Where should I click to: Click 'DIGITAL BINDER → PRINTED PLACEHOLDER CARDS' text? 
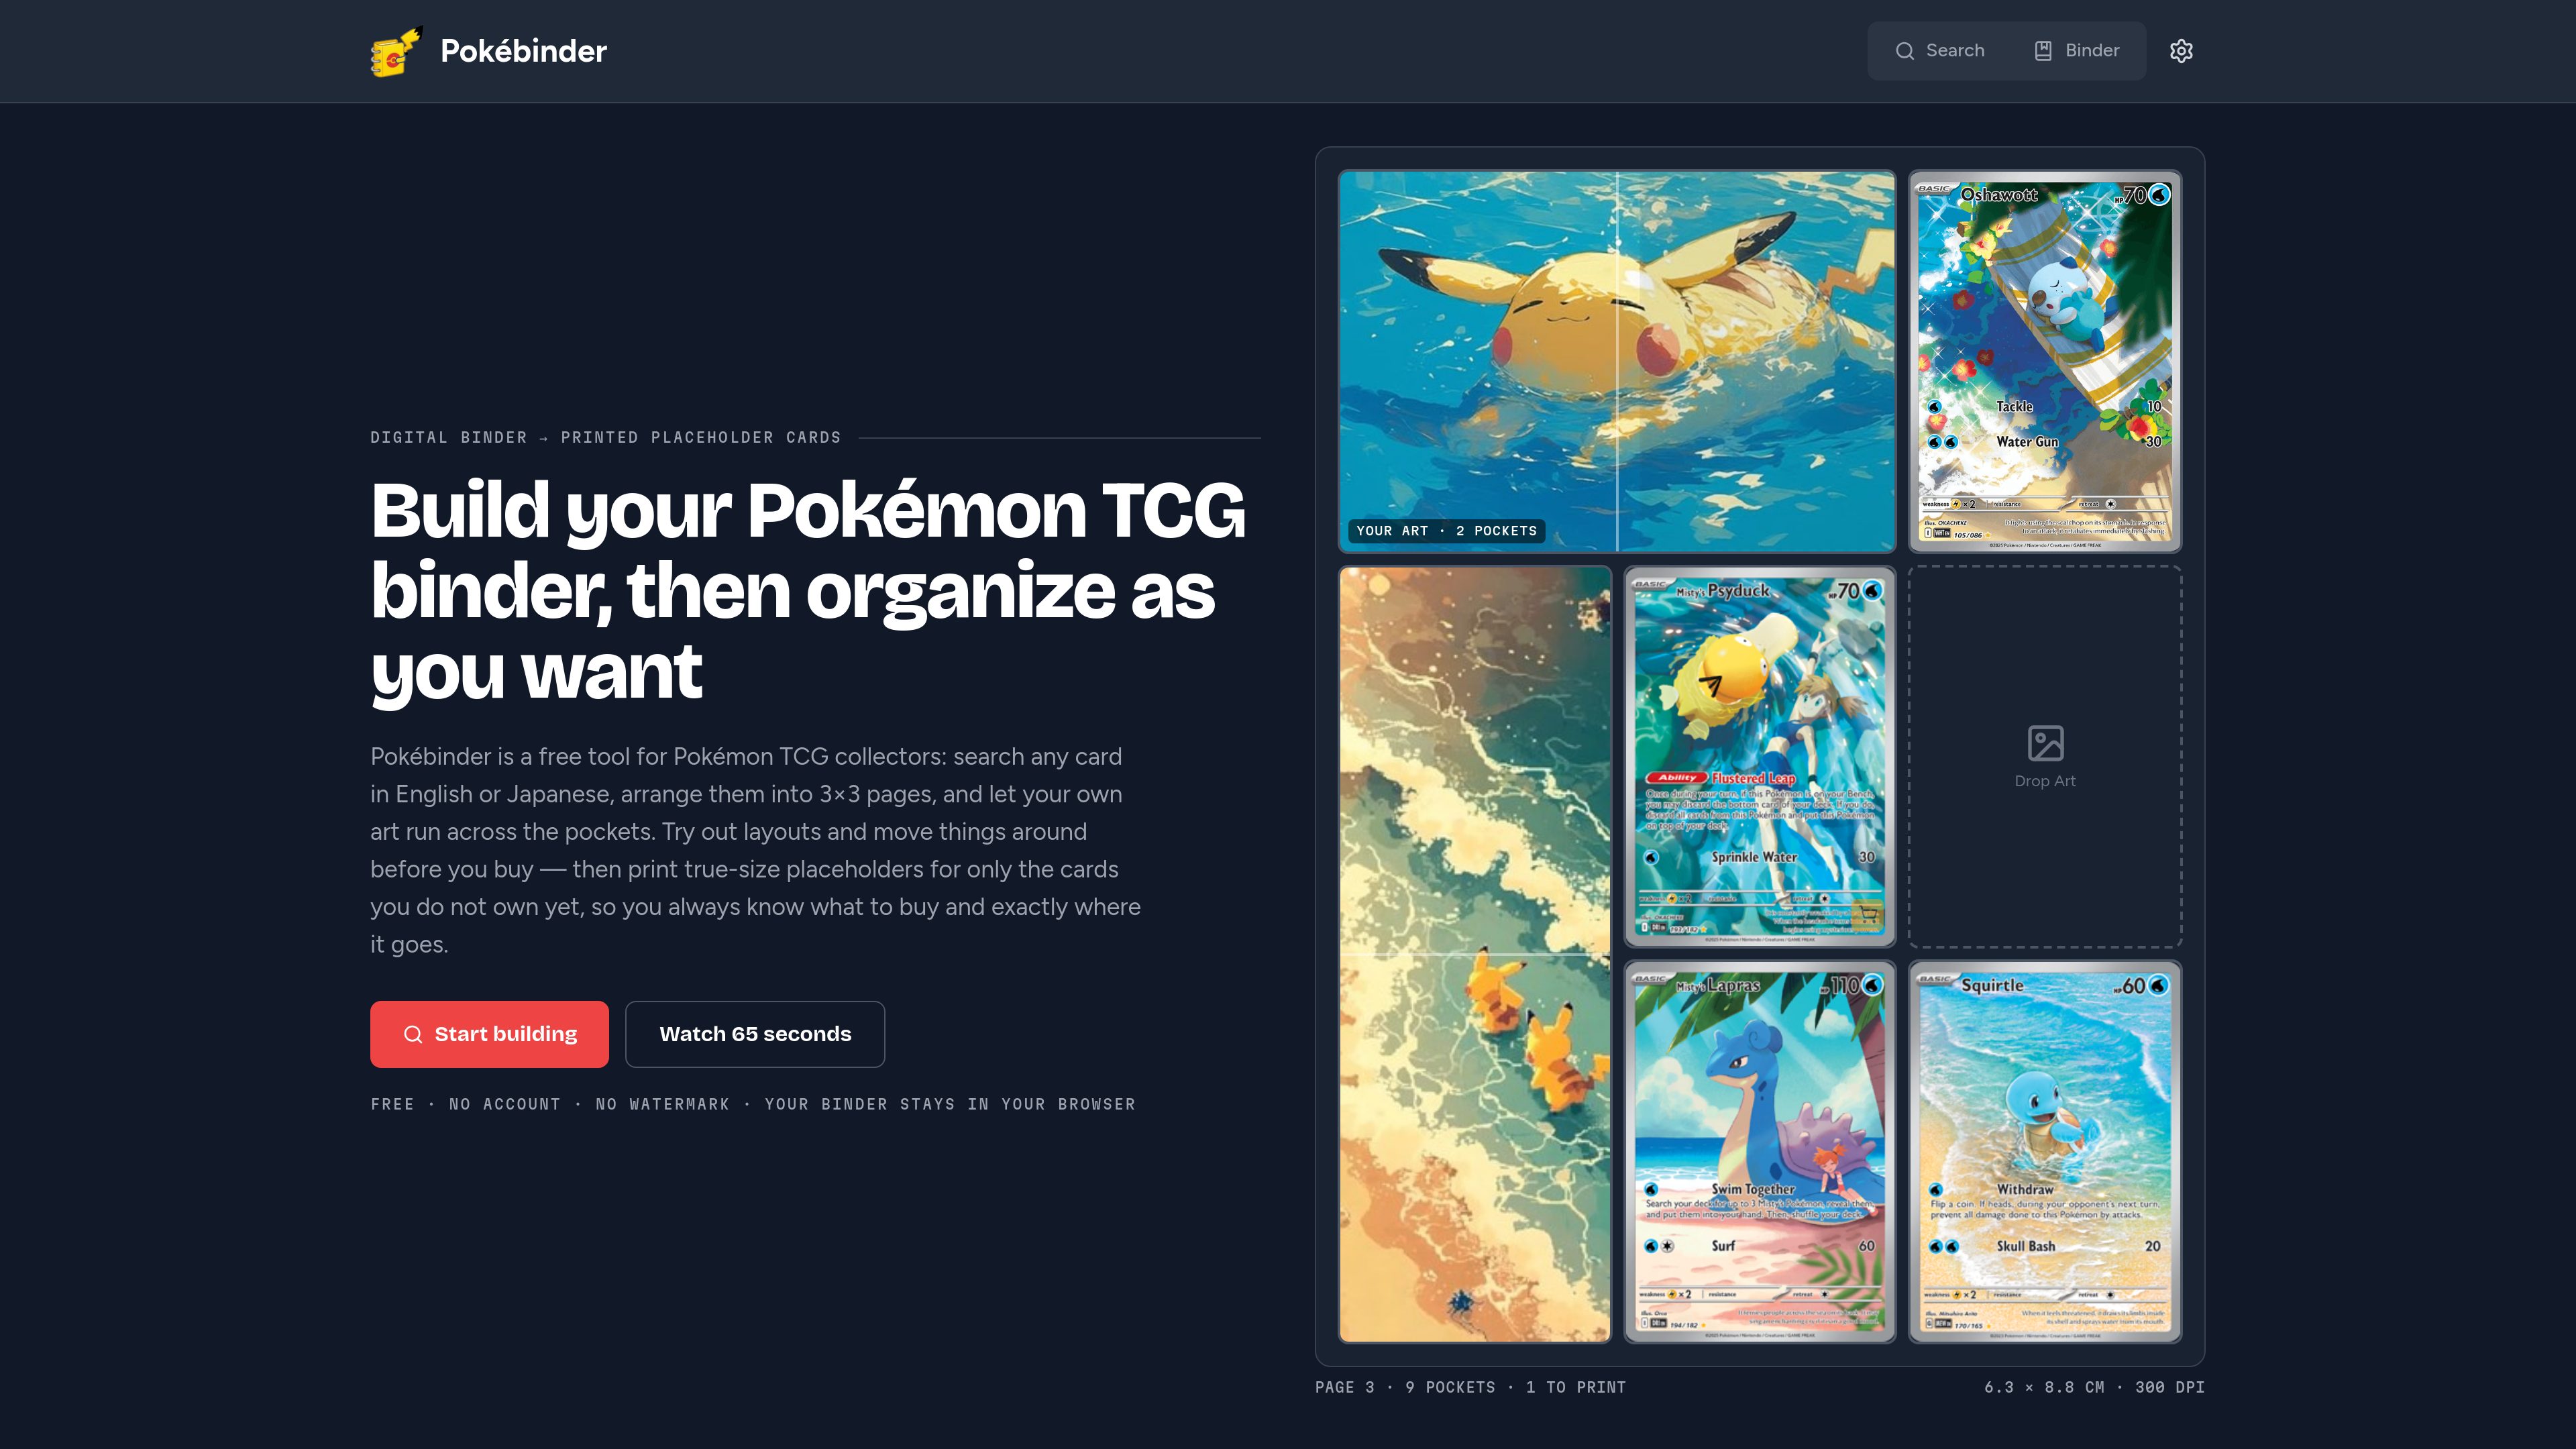[x=605, y=437]
